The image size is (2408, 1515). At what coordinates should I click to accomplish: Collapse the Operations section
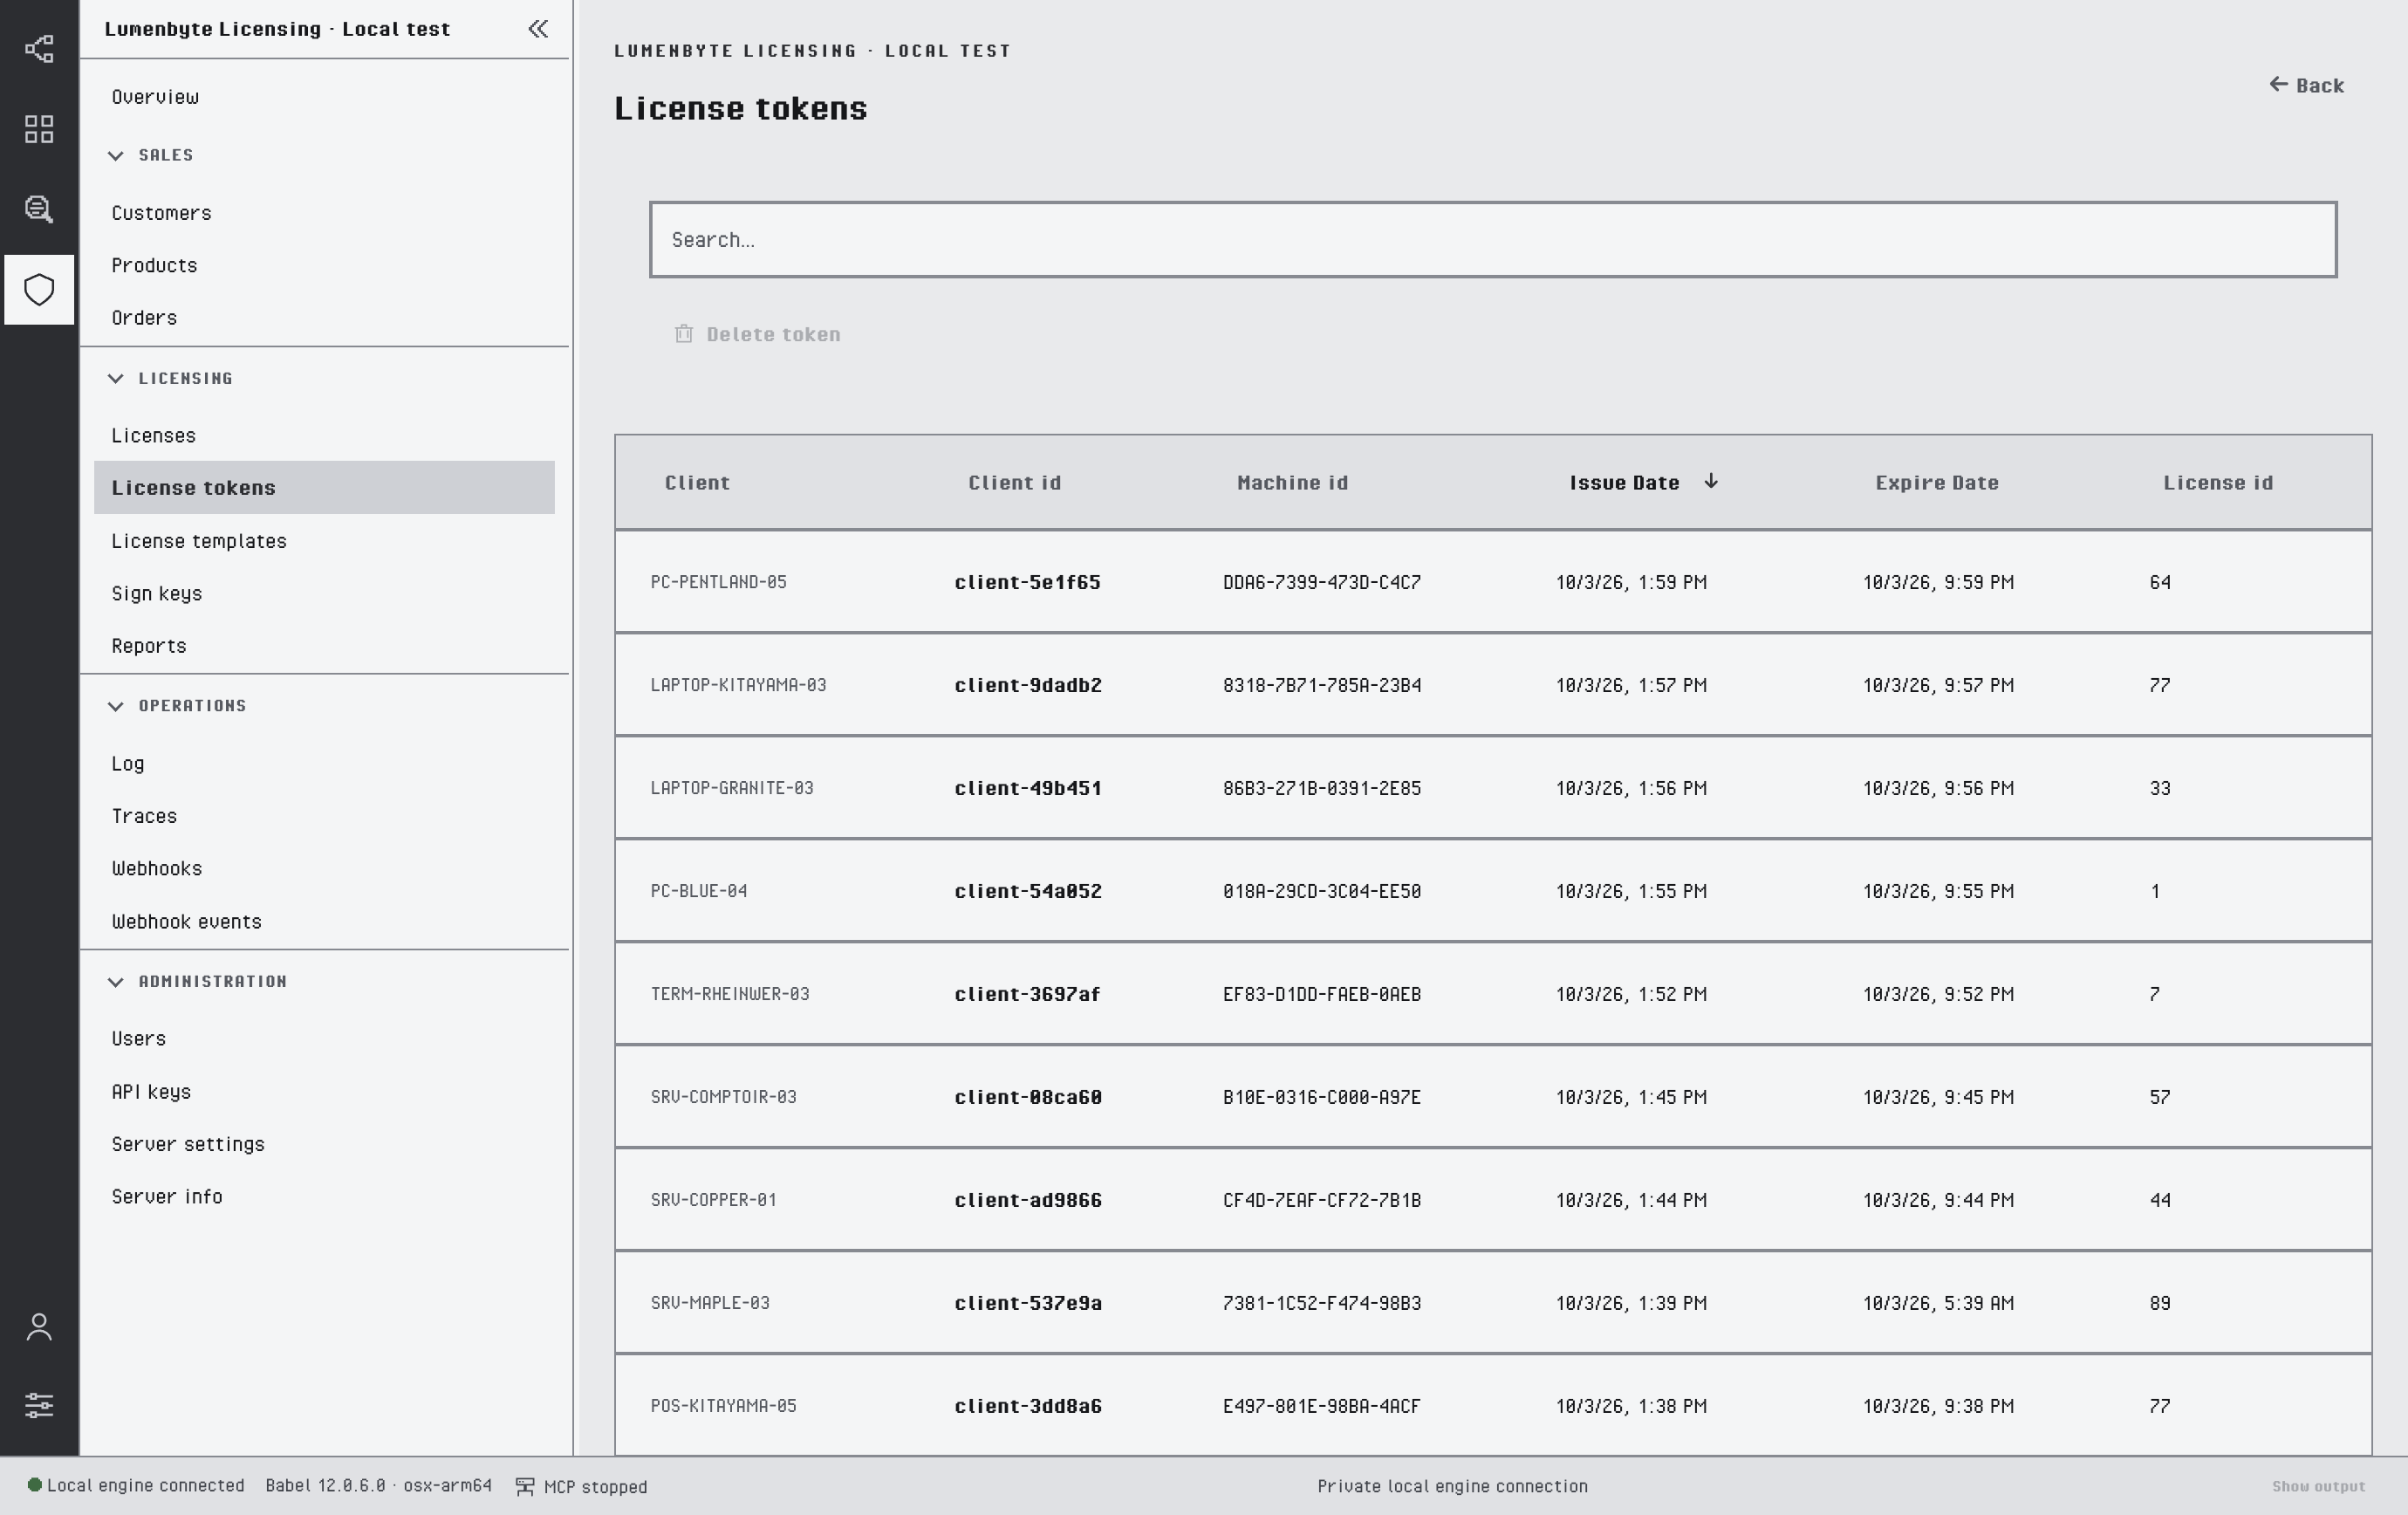coord(116,706)
